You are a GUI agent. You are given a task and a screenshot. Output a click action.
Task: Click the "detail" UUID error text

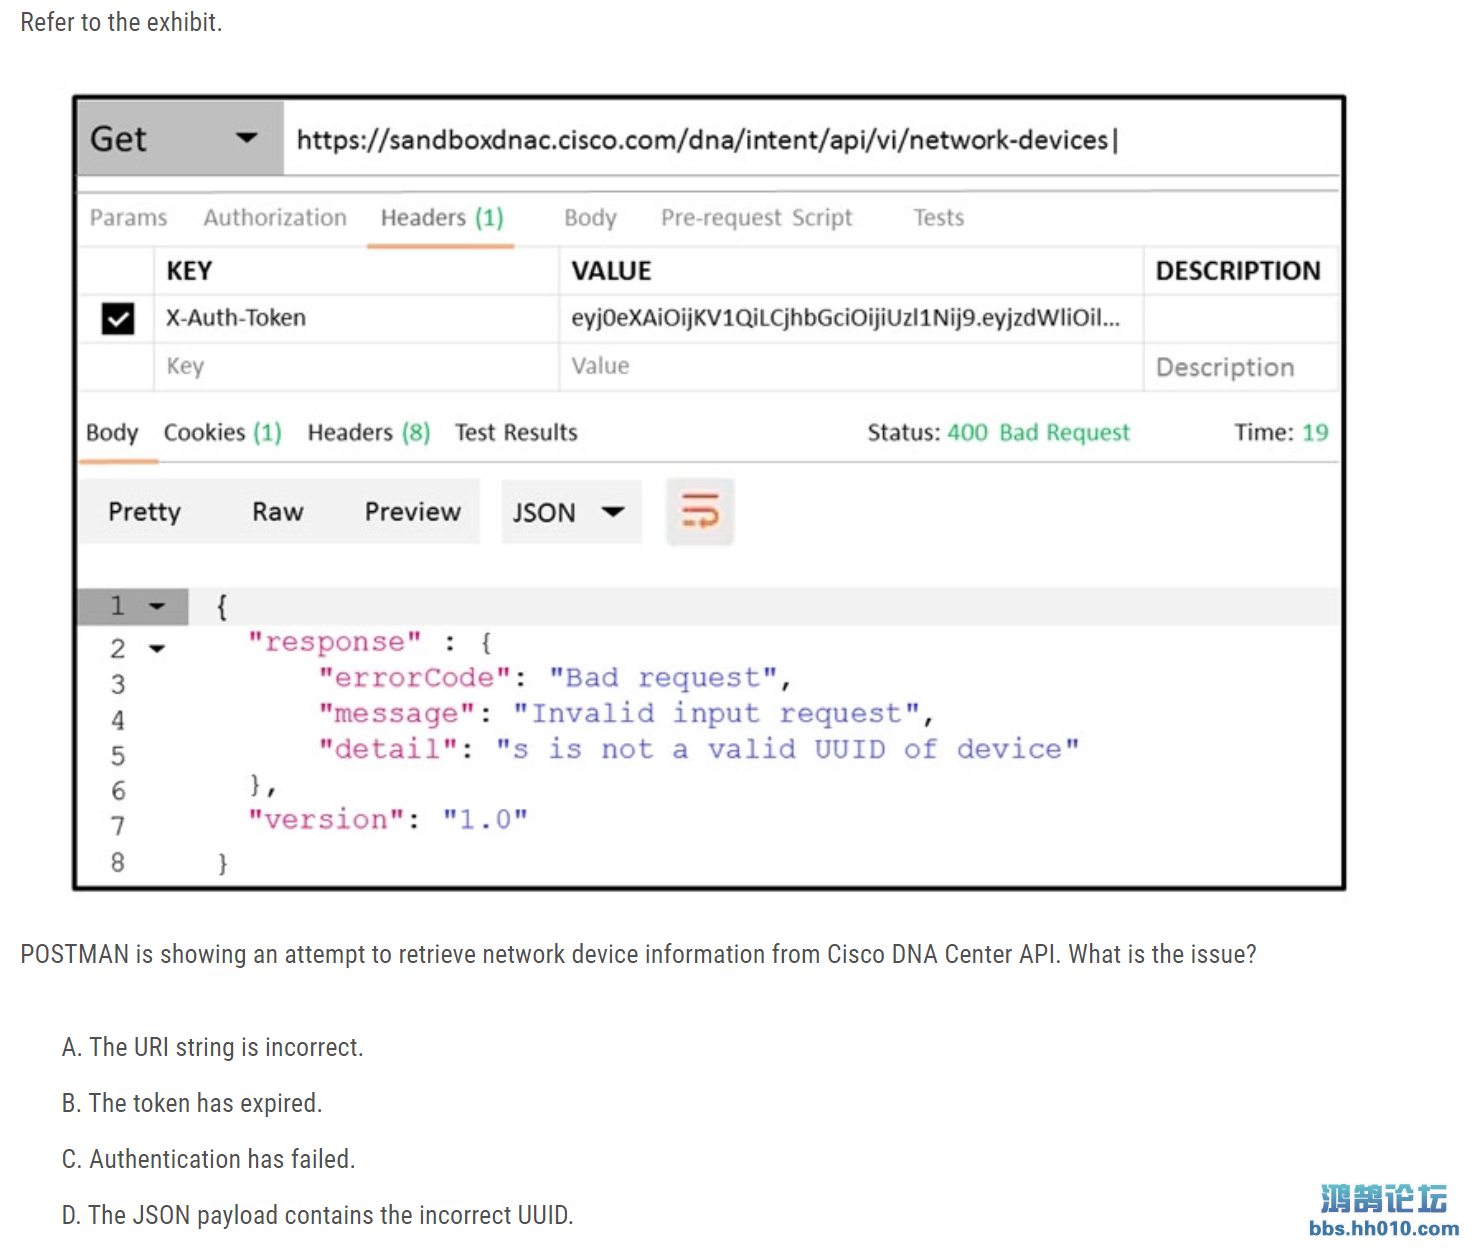point(788,750)
